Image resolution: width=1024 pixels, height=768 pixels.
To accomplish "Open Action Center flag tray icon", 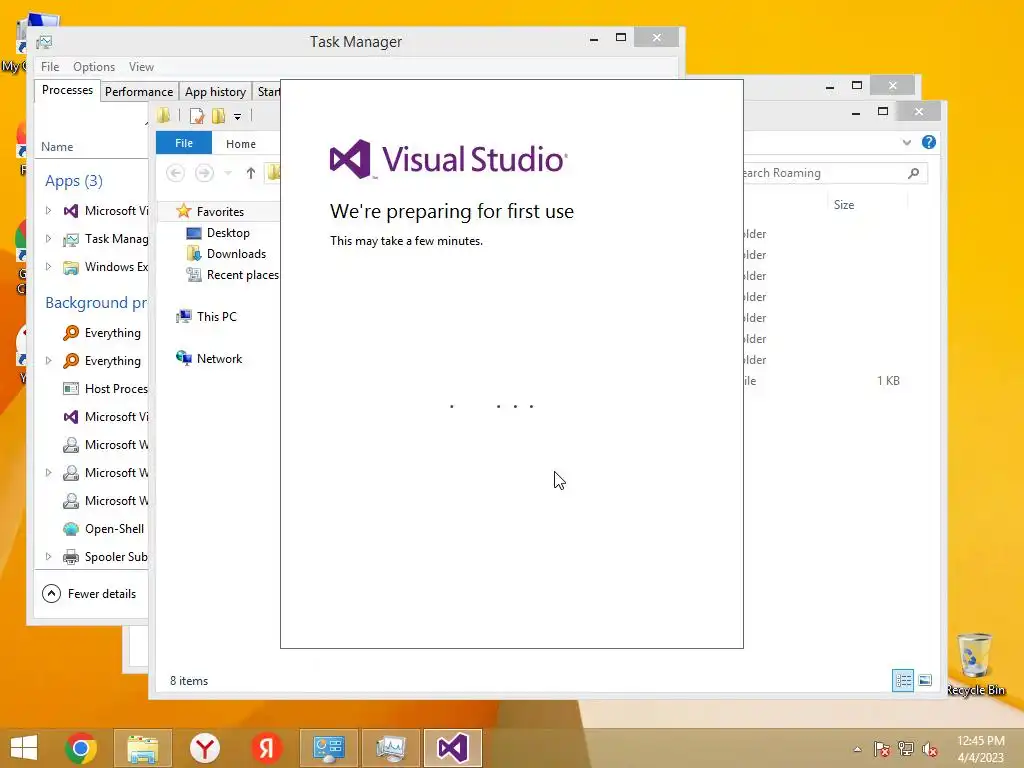I will pyautogui.click(x=882, y=749).
